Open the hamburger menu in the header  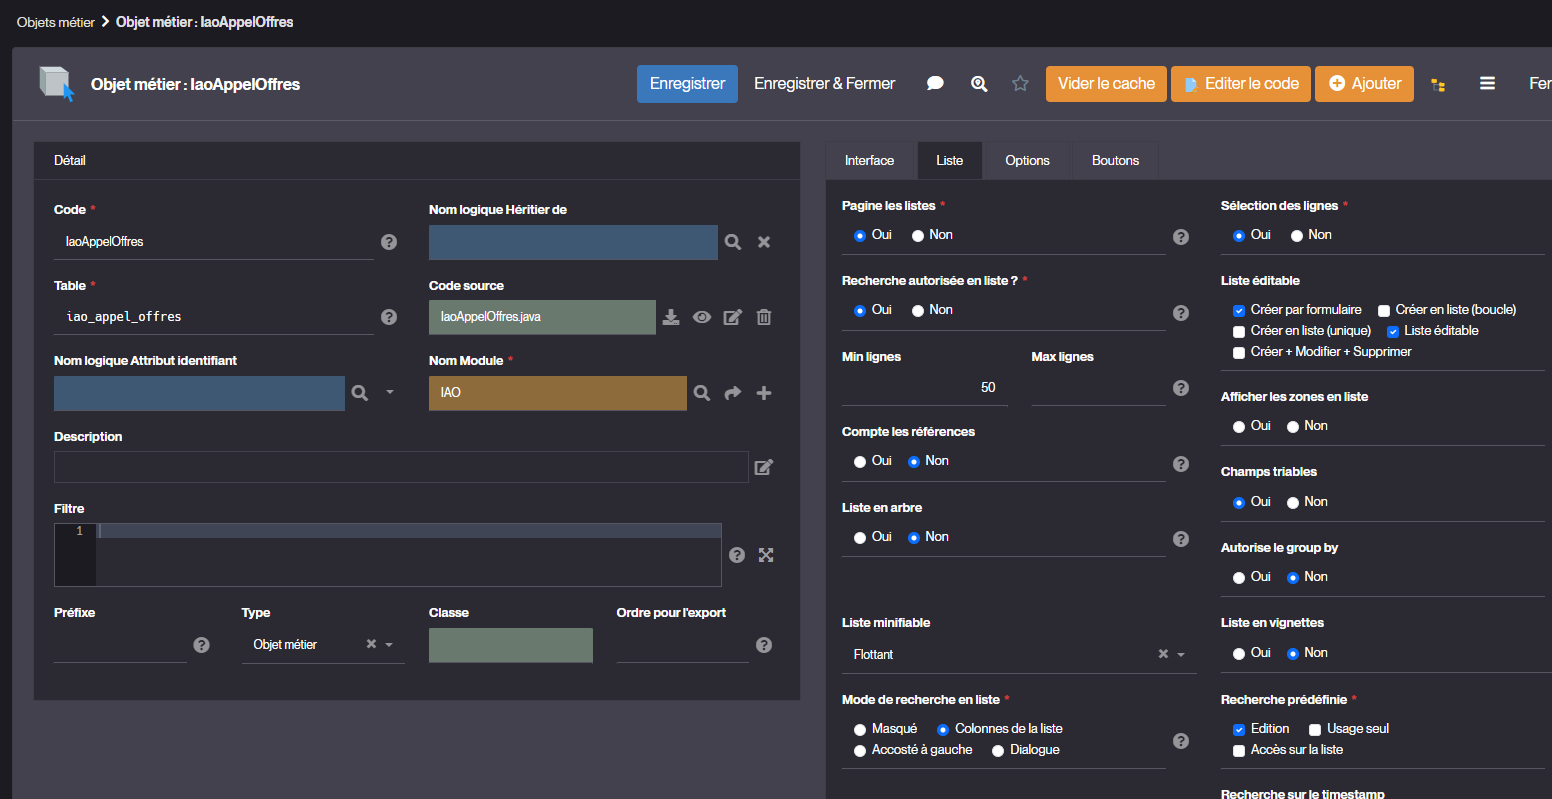pos(1487,84)
